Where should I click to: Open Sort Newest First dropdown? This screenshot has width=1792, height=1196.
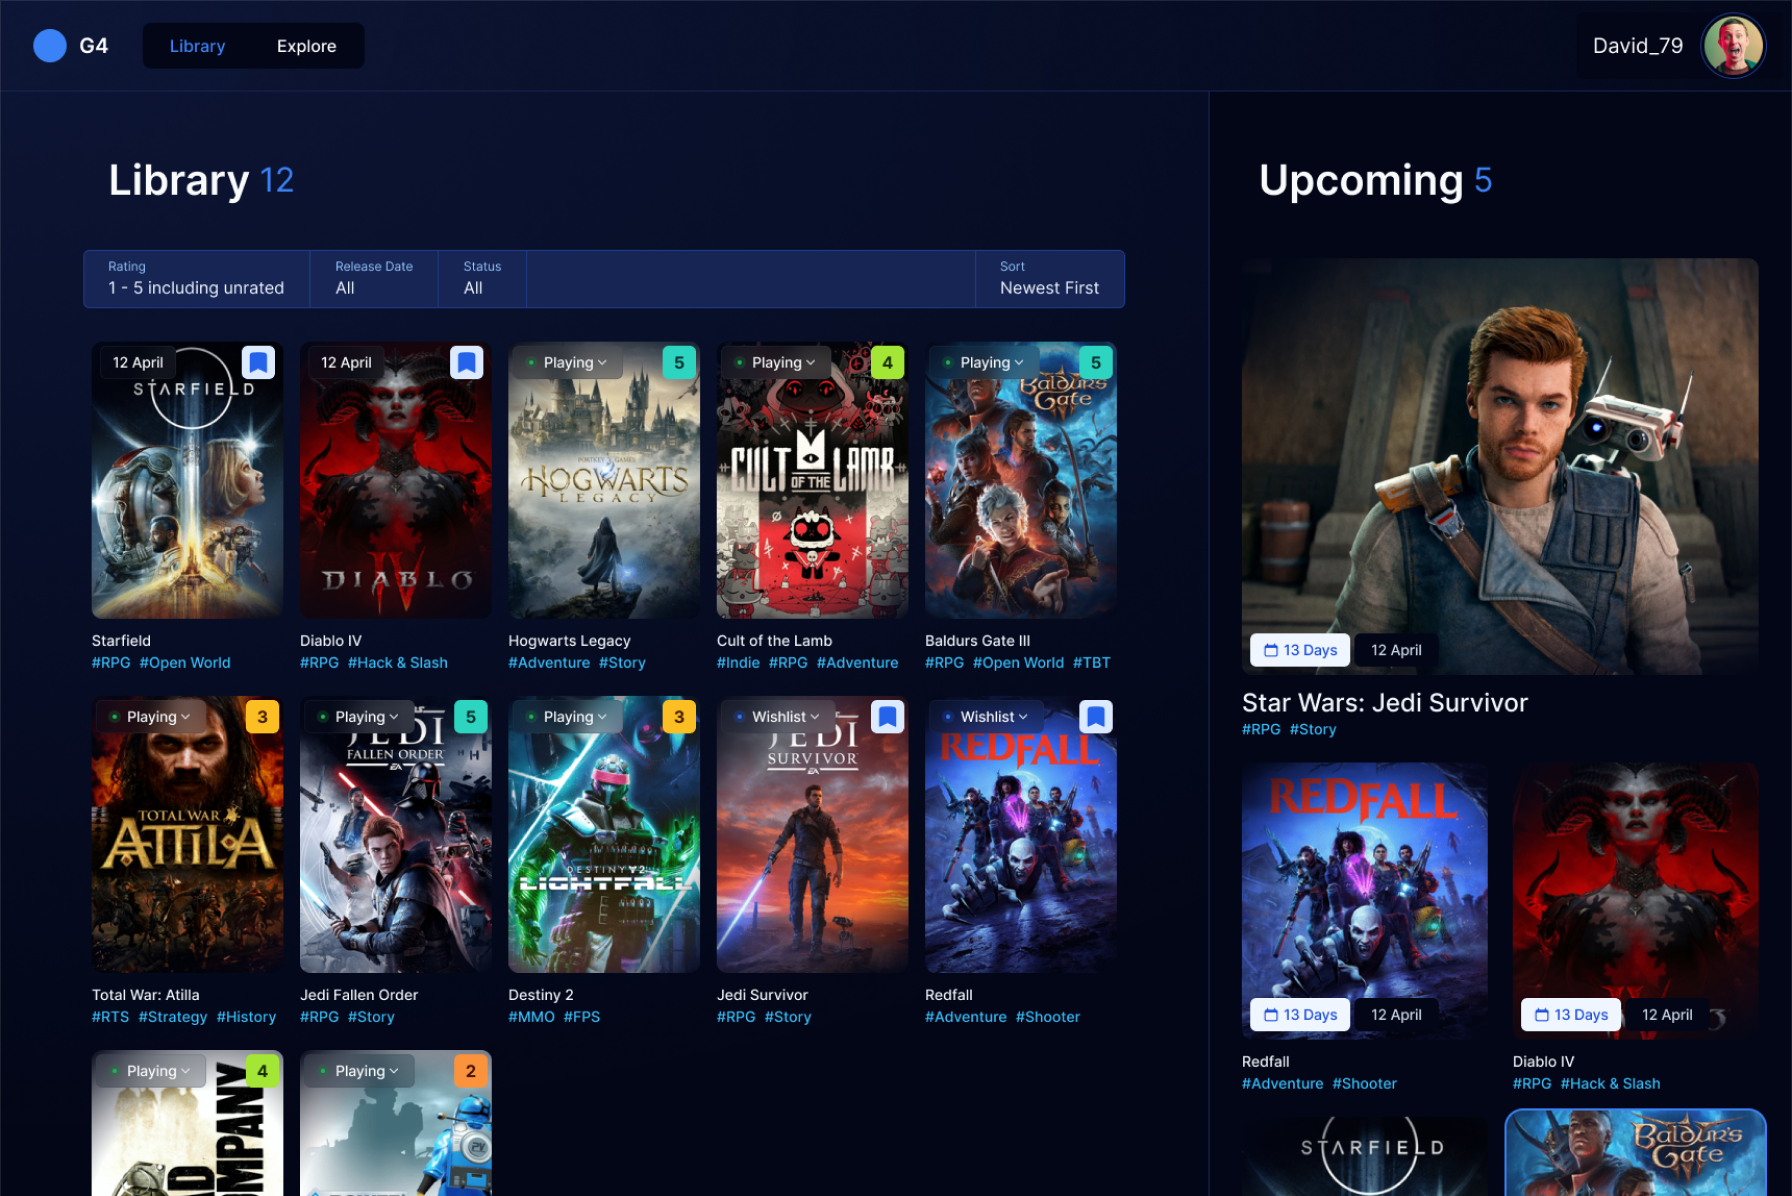click(1050, 279)
